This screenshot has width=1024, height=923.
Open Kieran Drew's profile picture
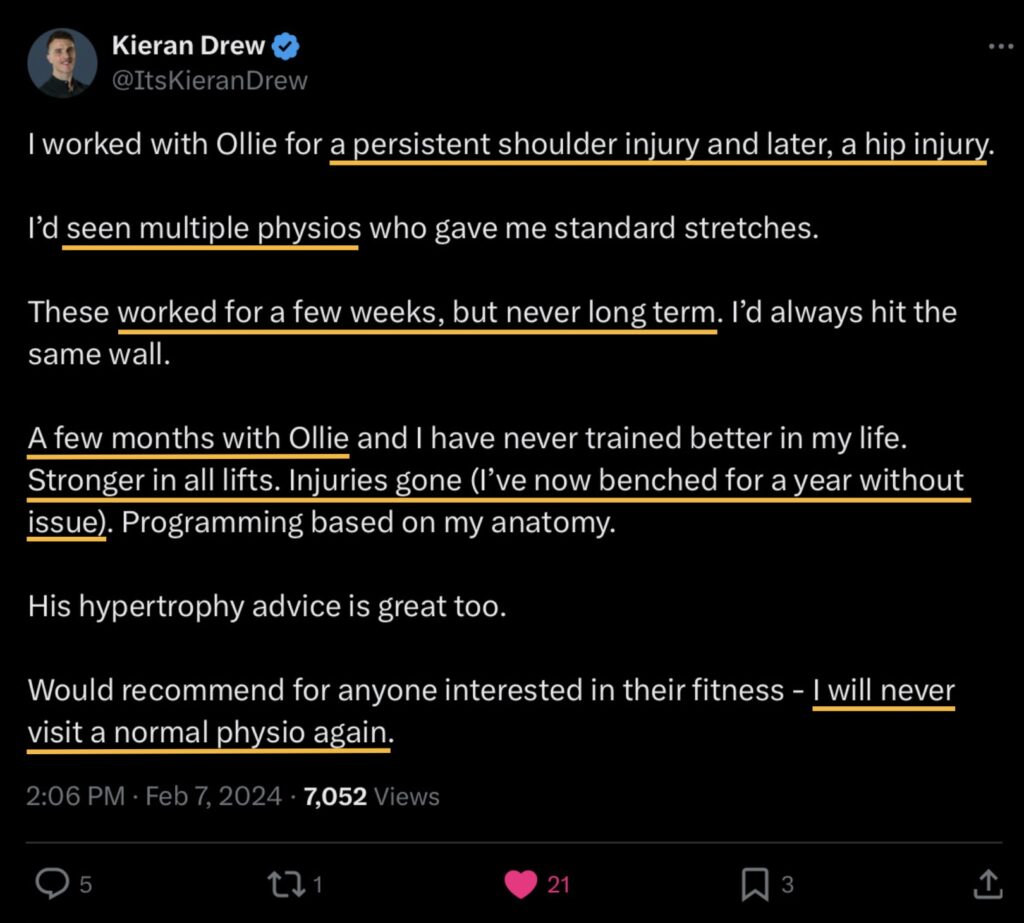pyautogui.click(x=62, y=62)
